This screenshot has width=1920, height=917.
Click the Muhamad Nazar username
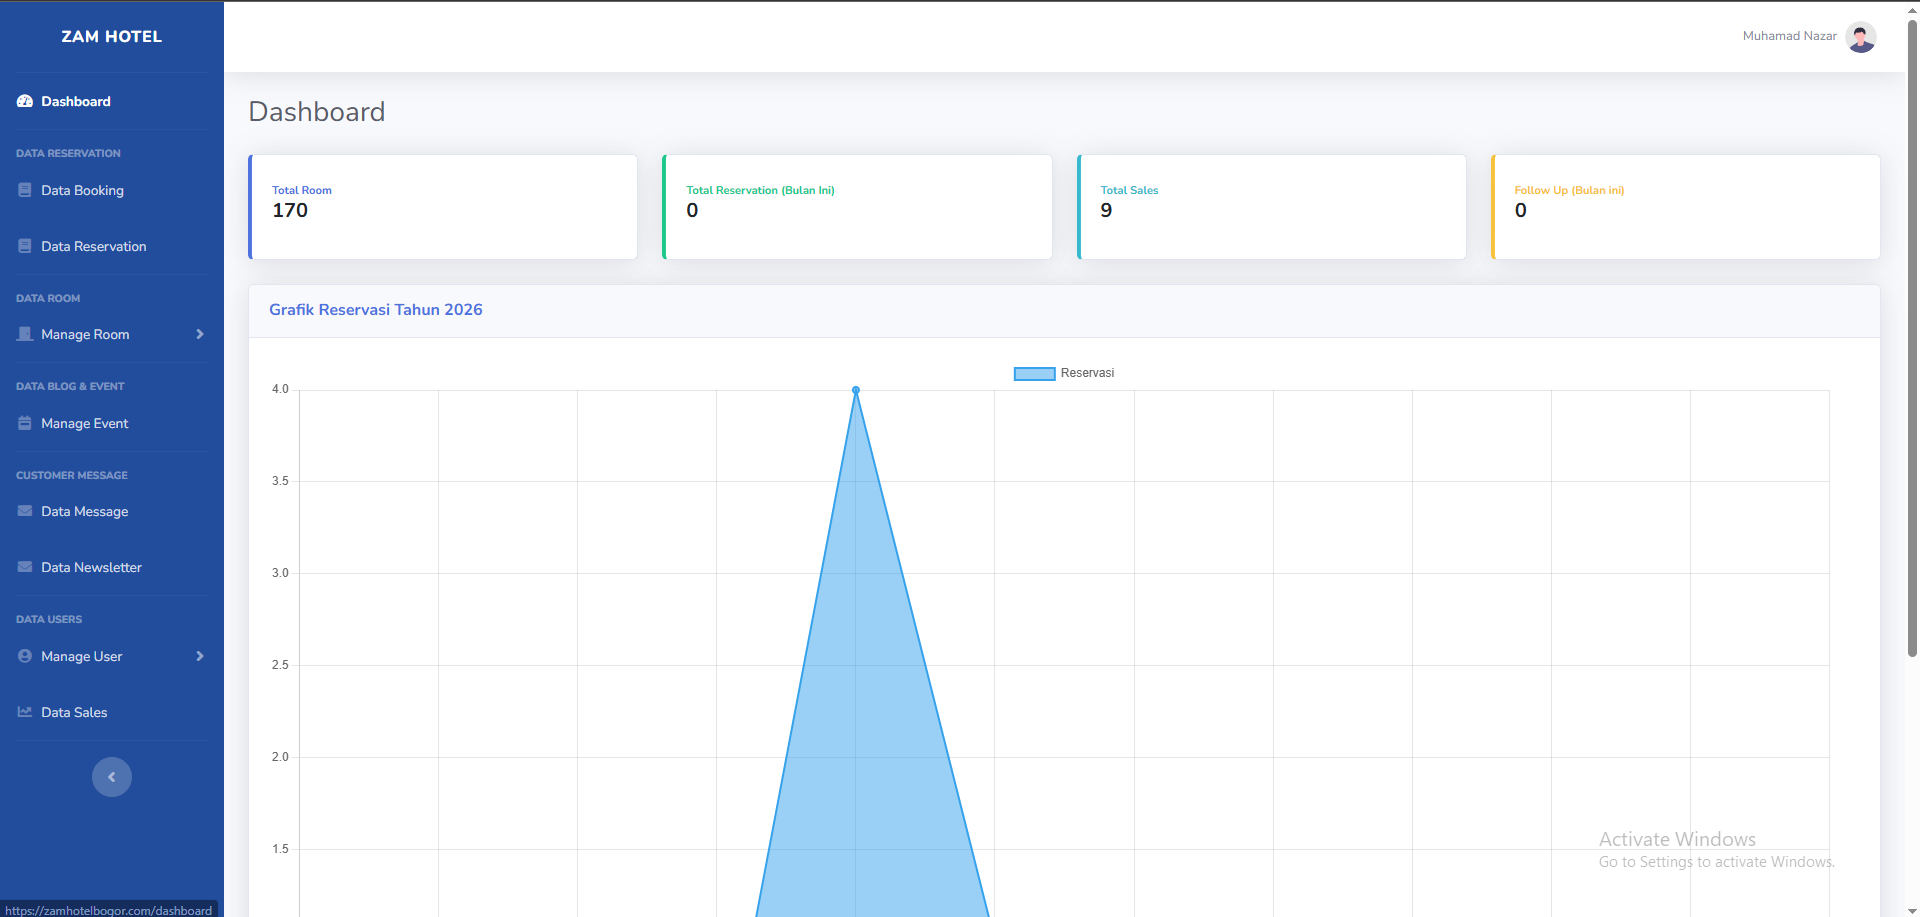(x=1789, y=36)
